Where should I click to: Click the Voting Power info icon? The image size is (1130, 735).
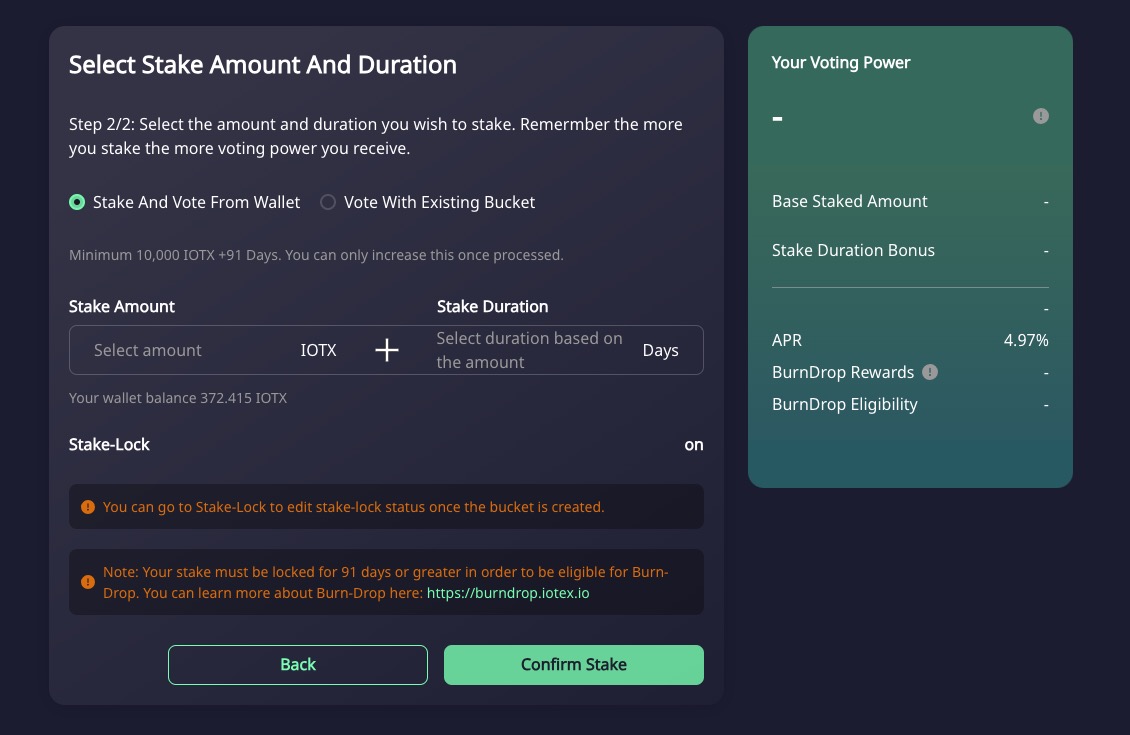pyautogui.click(x=1040, y=117)
